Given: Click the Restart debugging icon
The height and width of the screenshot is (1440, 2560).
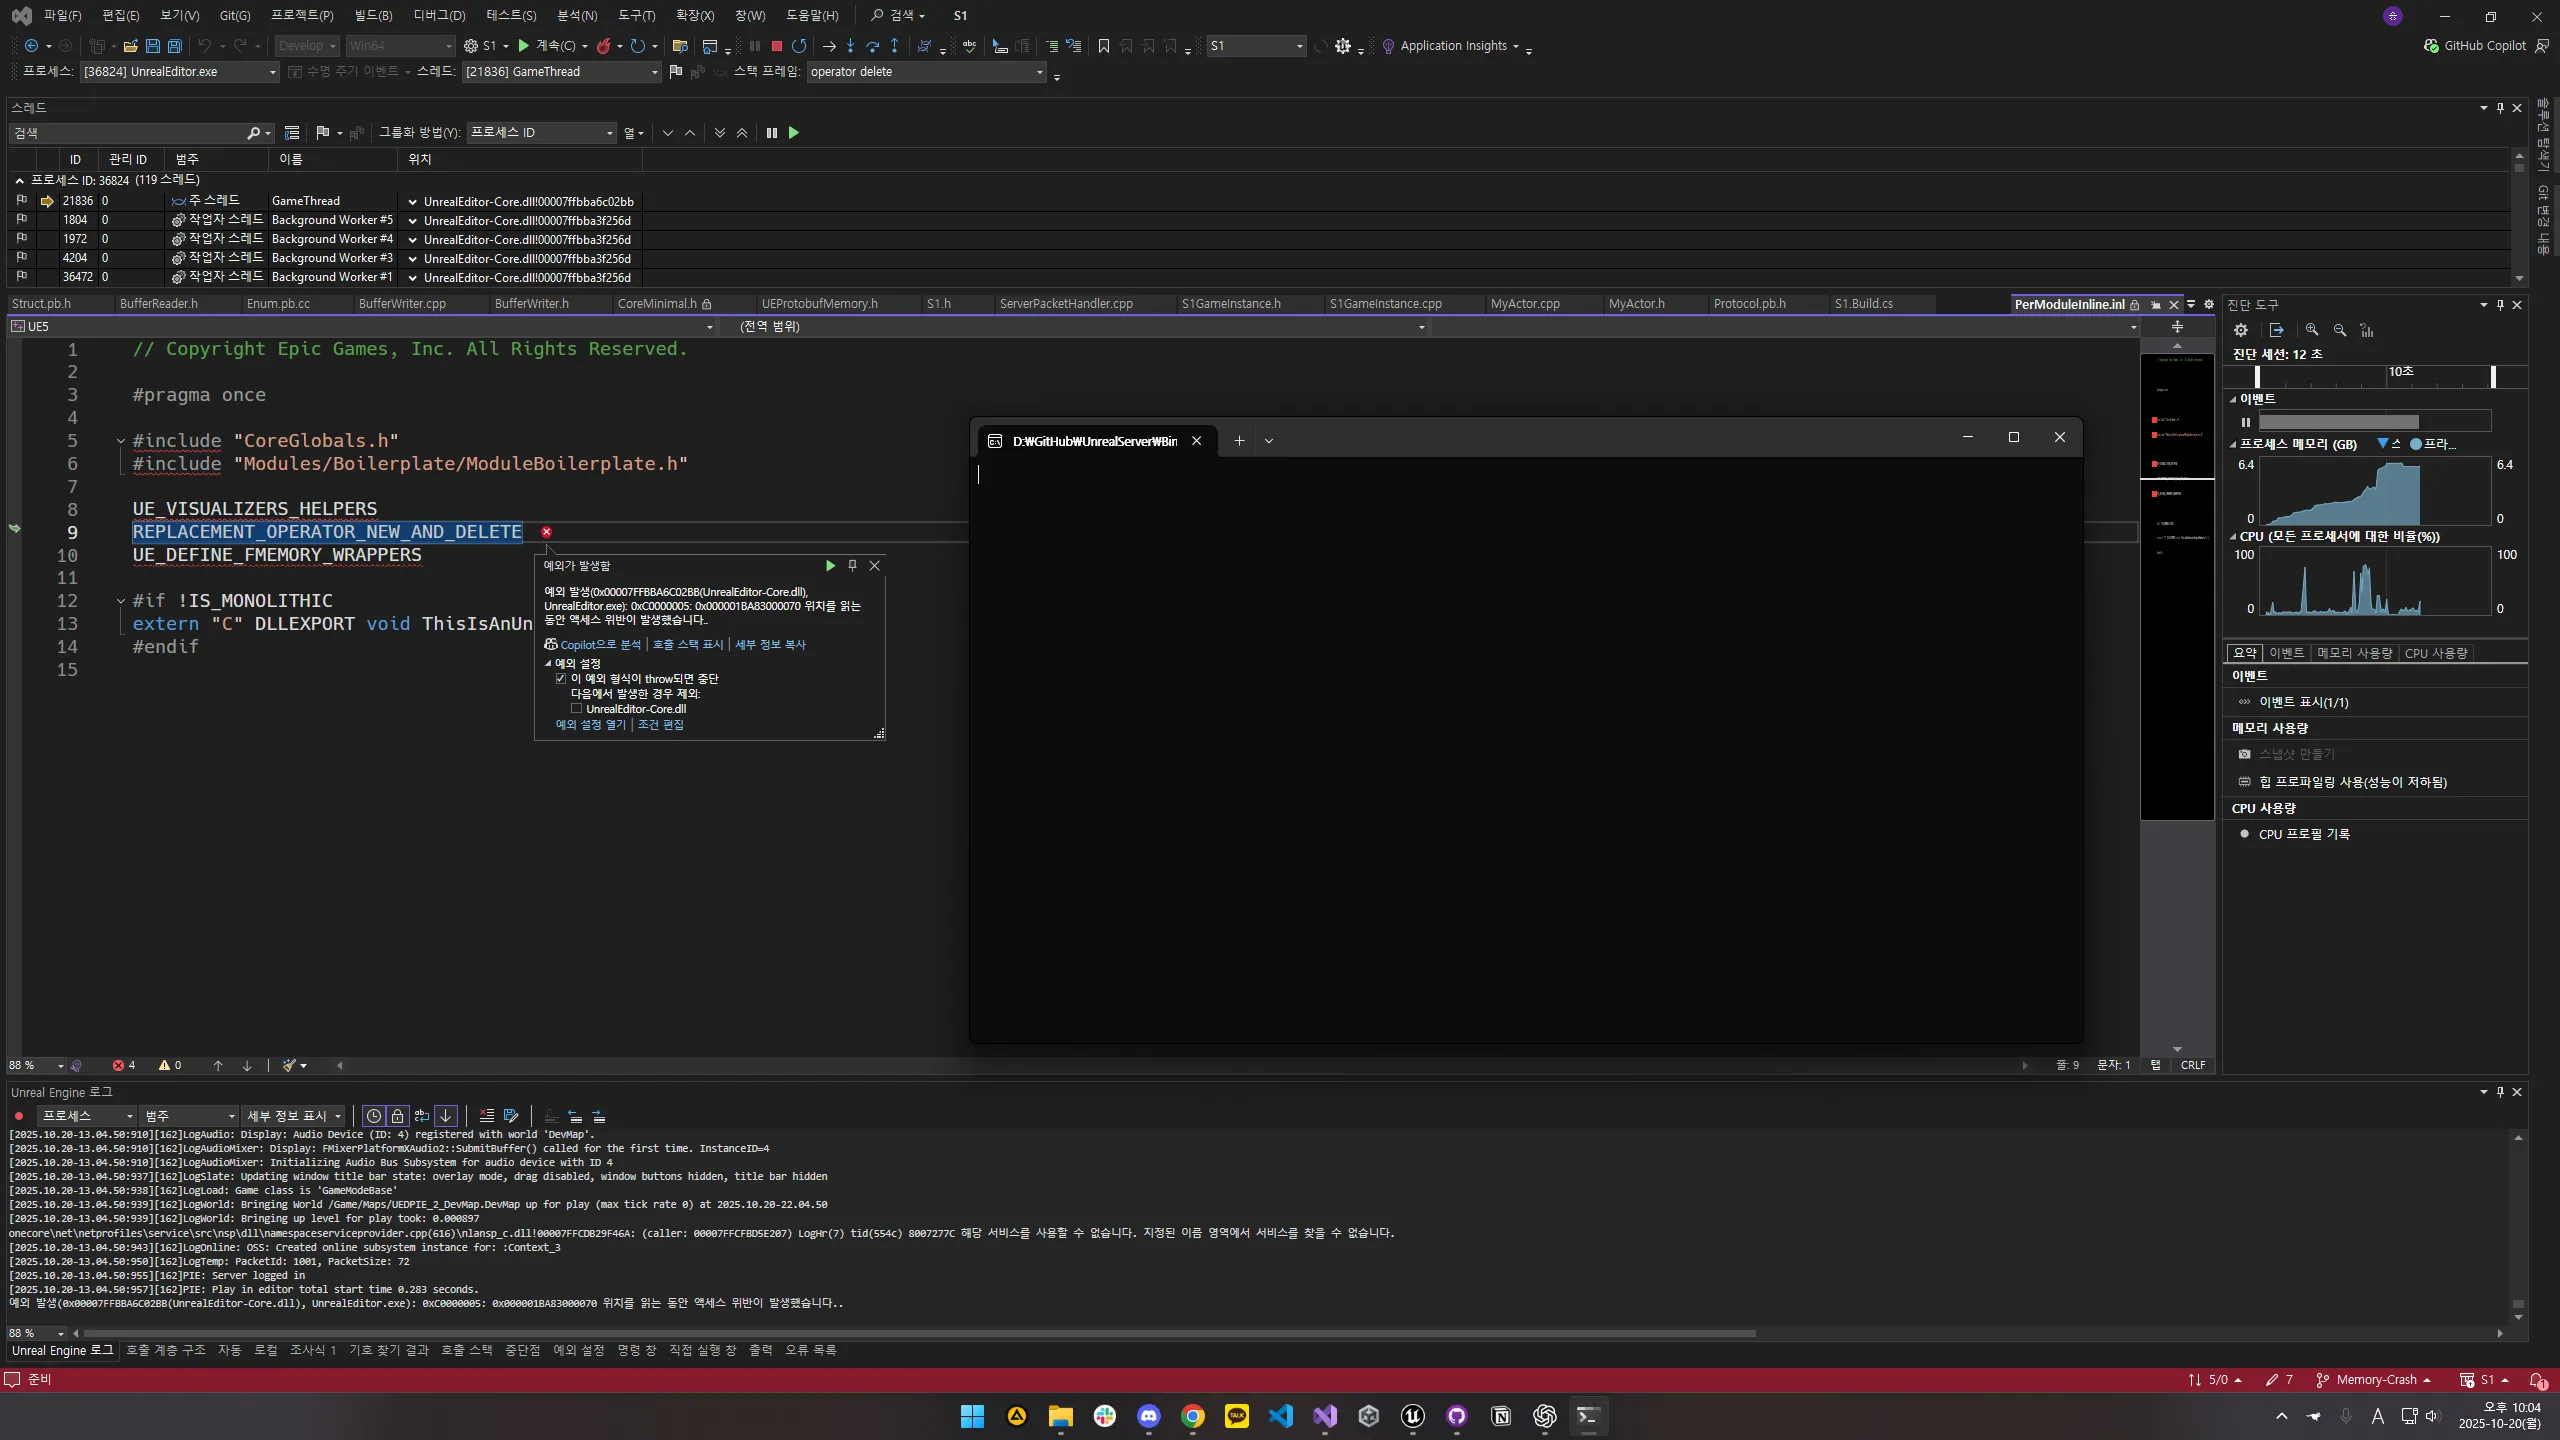Looking at the screenshot, I should point(799,46).
